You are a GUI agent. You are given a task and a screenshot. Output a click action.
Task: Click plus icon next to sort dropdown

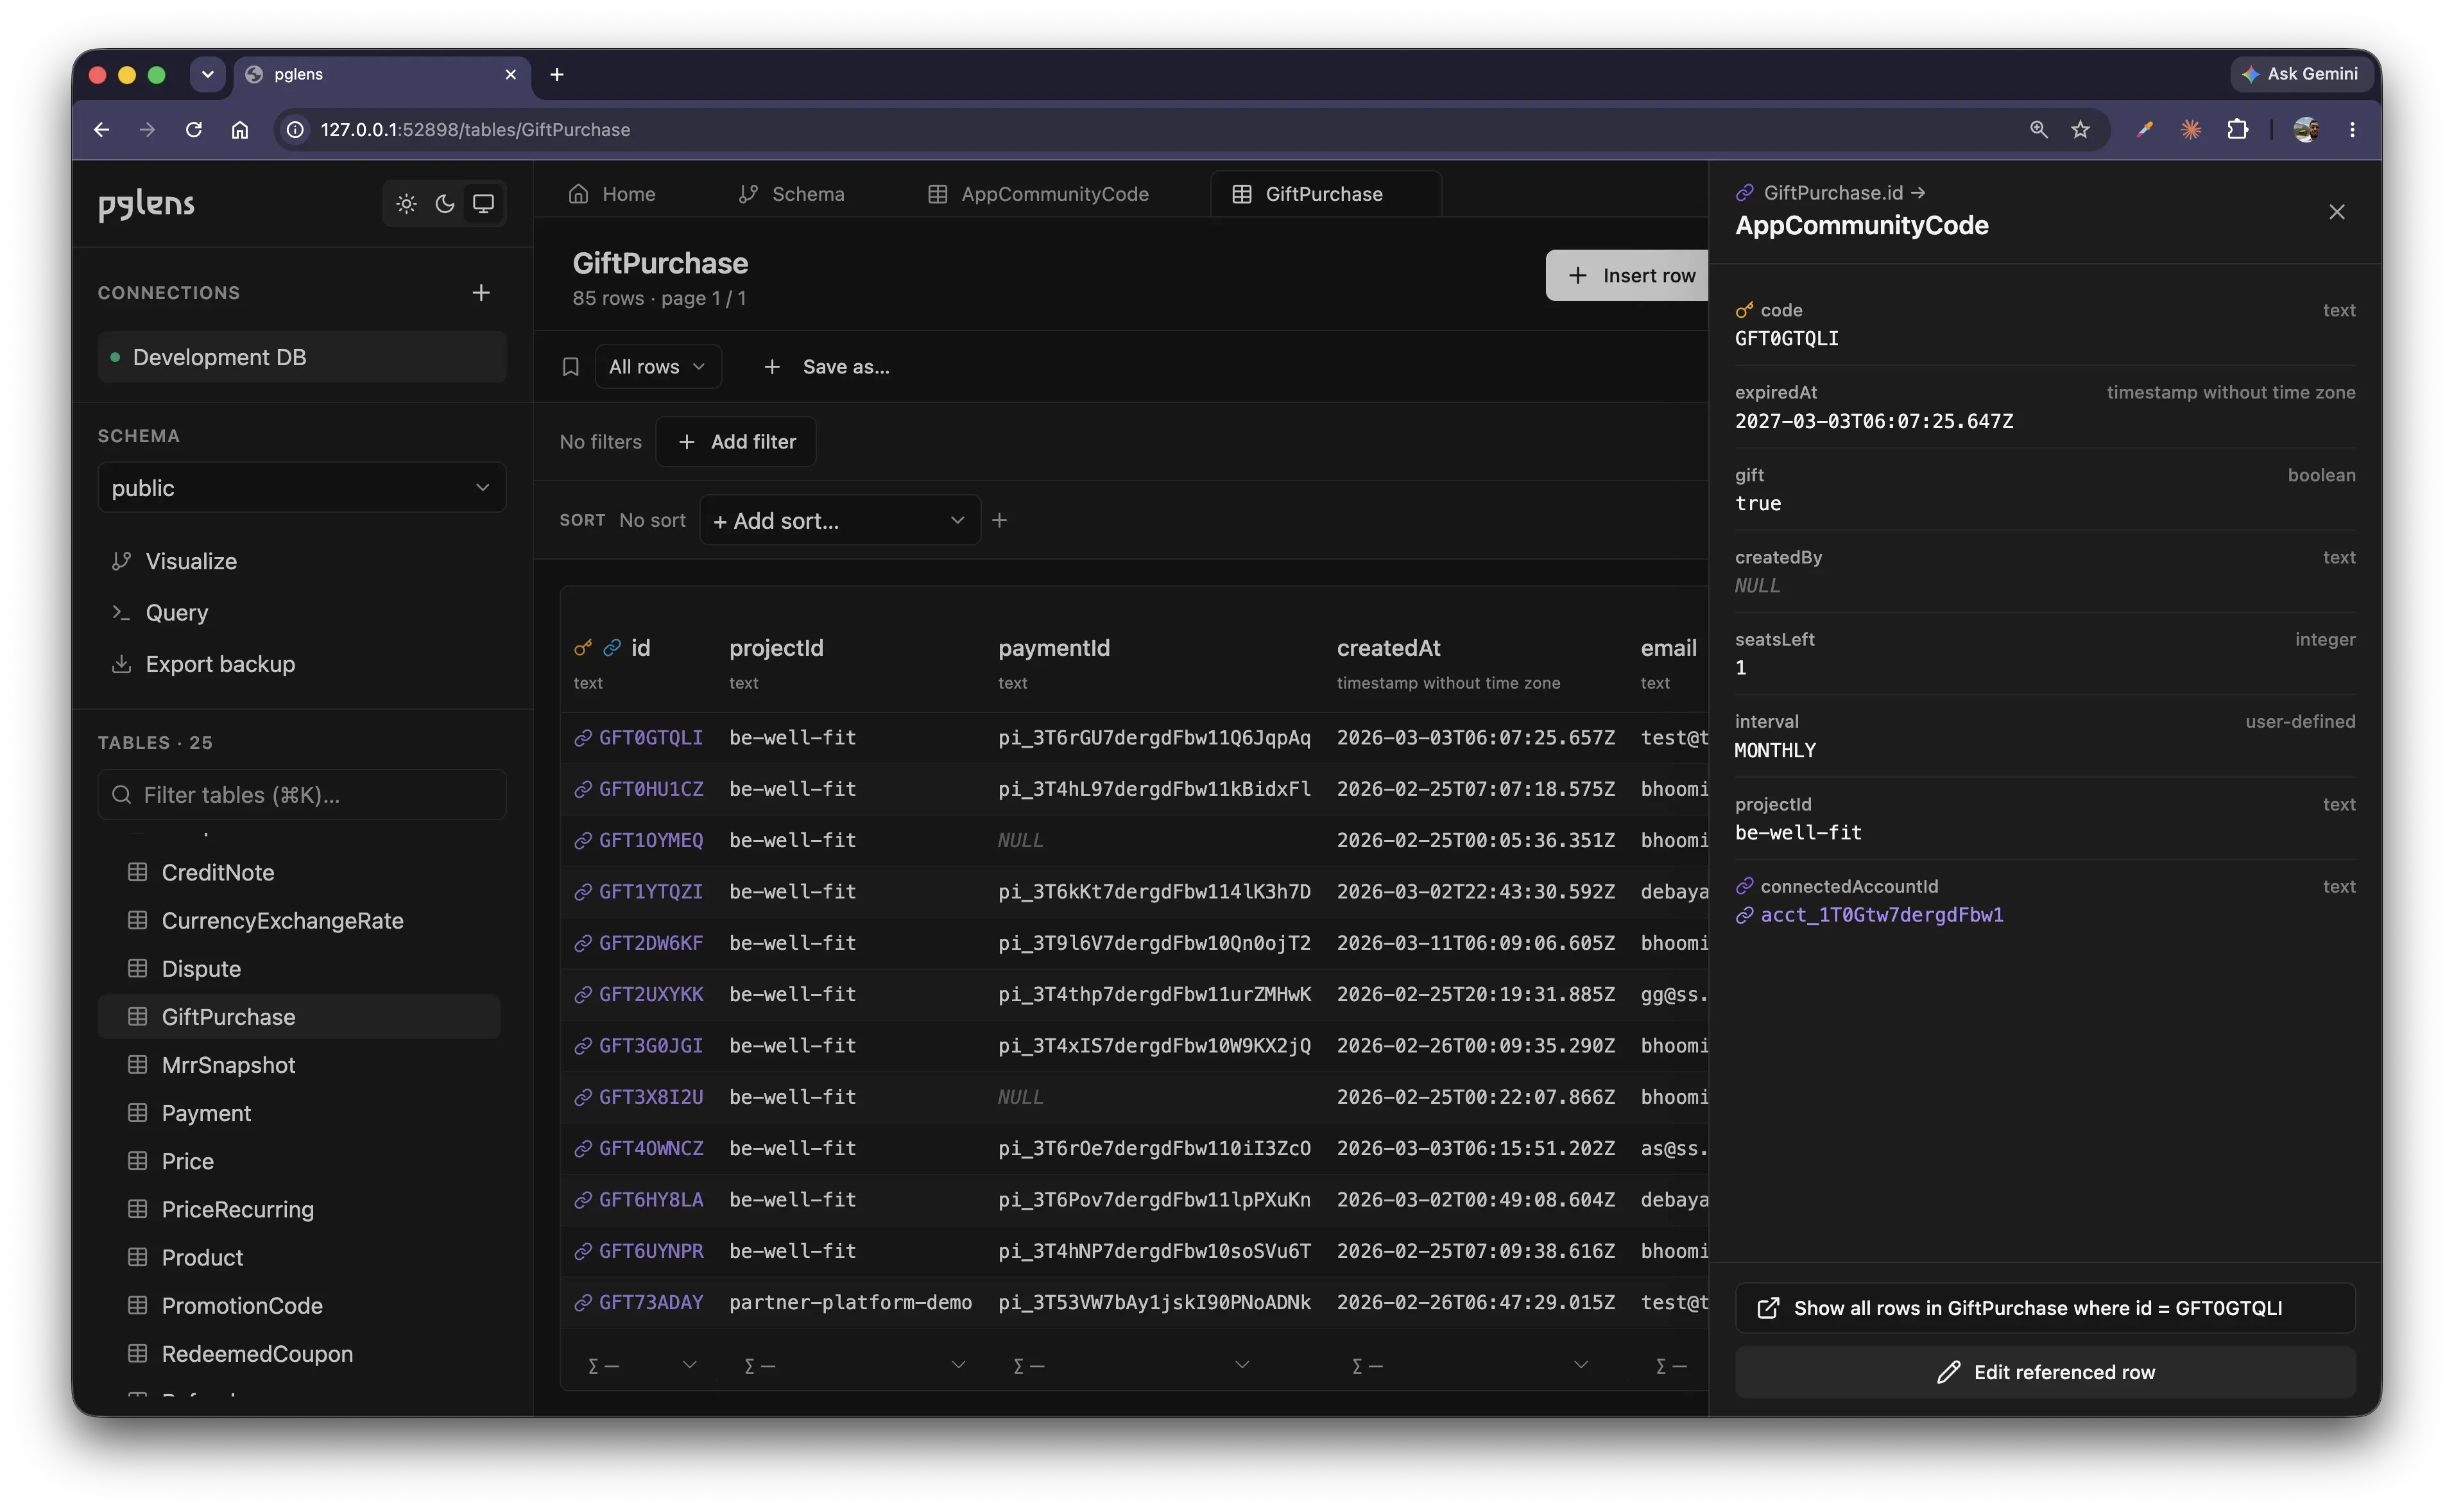pyautogui.click(x=999, y=520)
